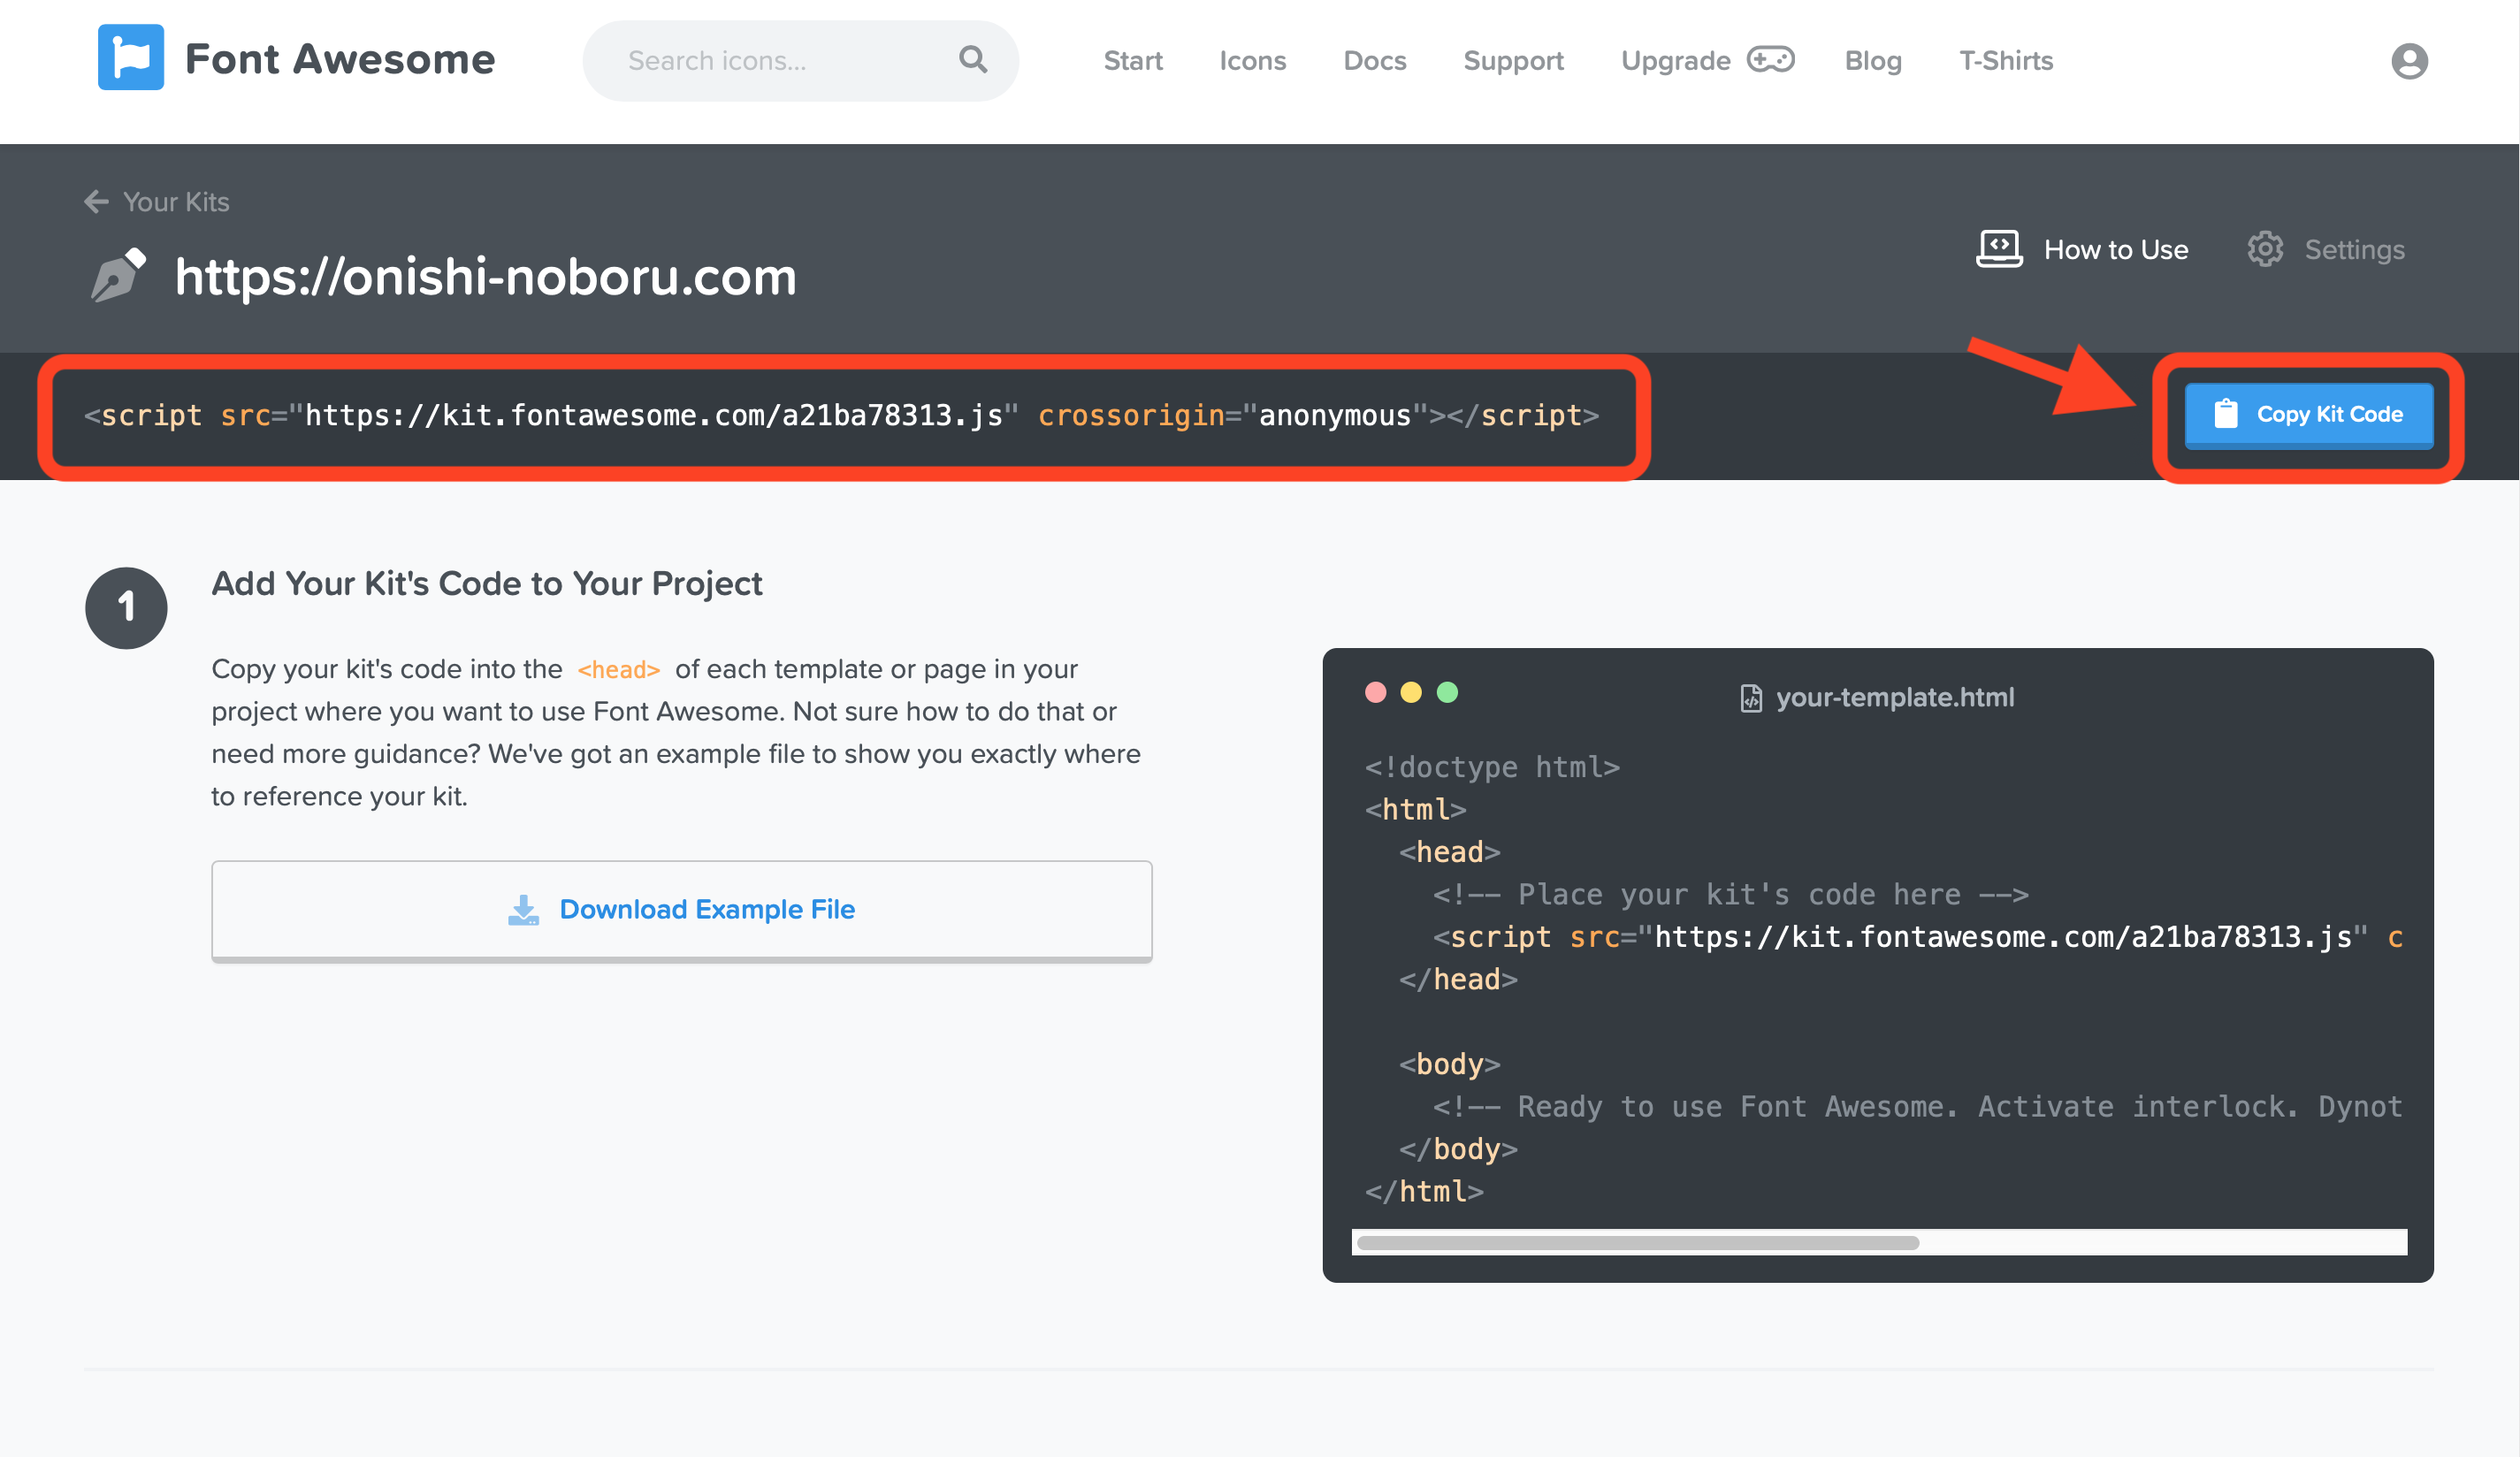
Task: Open the Docs nav item
Action: (1375, 61)
